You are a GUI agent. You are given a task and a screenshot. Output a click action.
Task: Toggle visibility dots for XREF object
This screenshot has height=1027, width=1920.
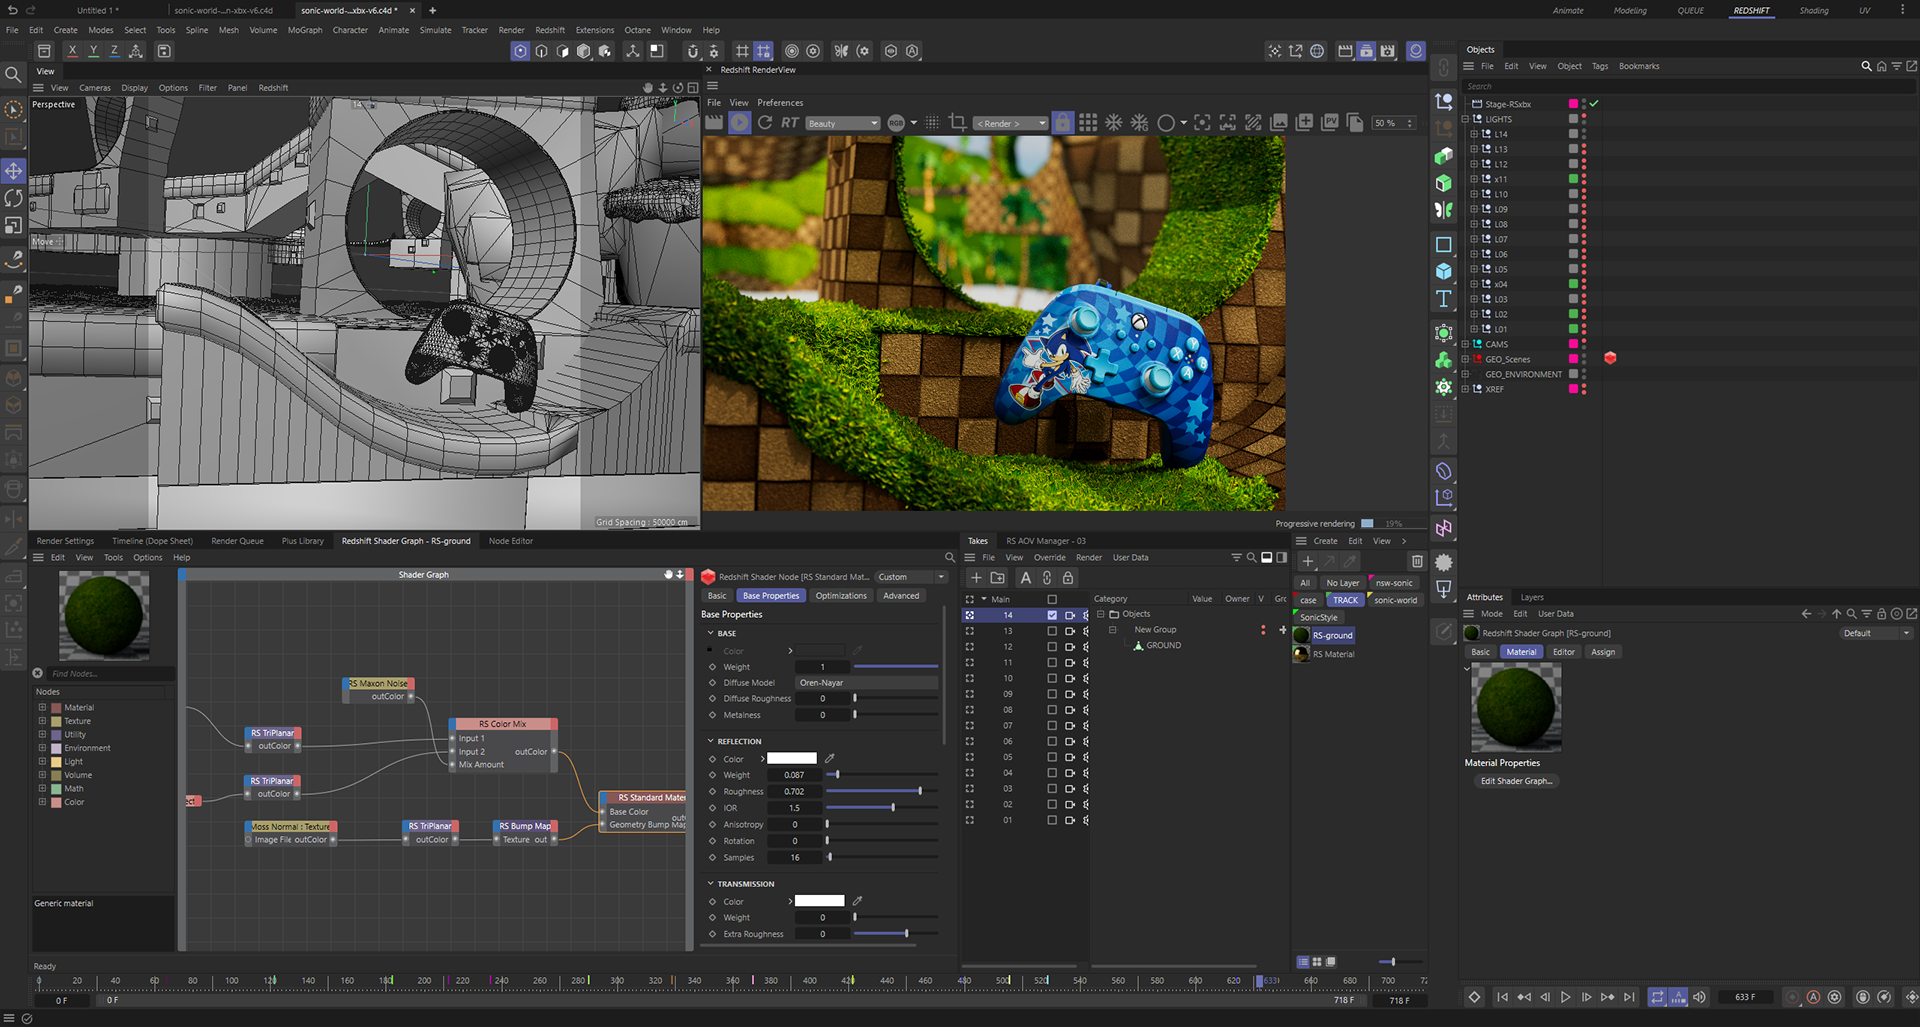click(1584, 389)
